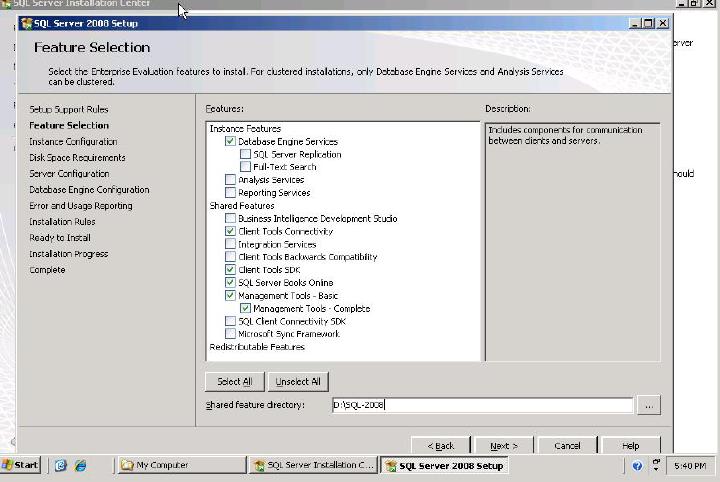Select Feature Selection step in sidebar
The image size is (720, 482).
click(x=69, y=125)
